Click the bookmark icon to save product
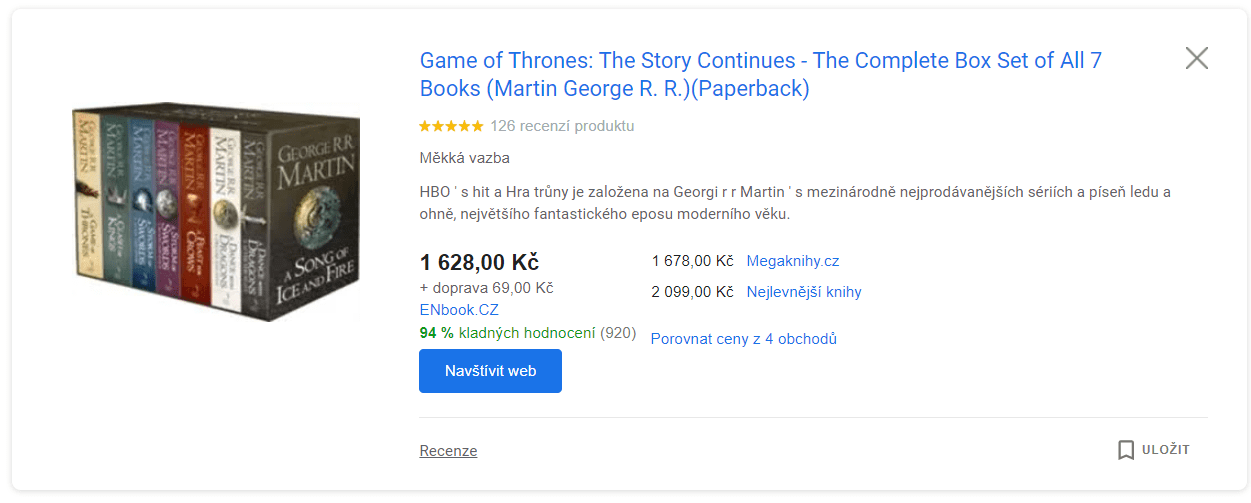1251x503 pixels. pos(1126,450)
